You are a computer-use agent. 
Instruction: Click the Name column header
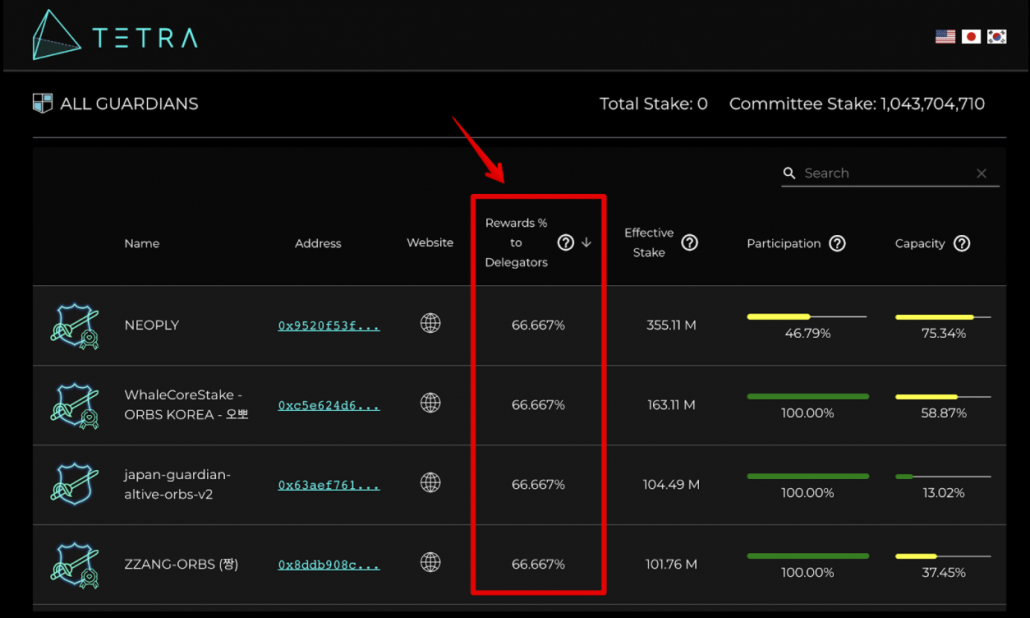[142, 244]
